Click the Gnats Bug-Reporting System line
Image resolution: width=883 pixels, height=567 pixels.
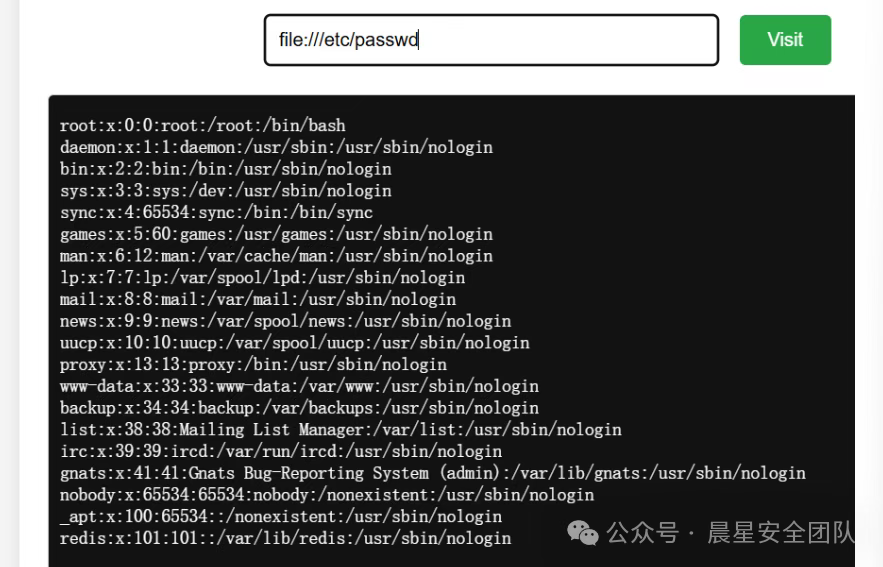(432, 473)
